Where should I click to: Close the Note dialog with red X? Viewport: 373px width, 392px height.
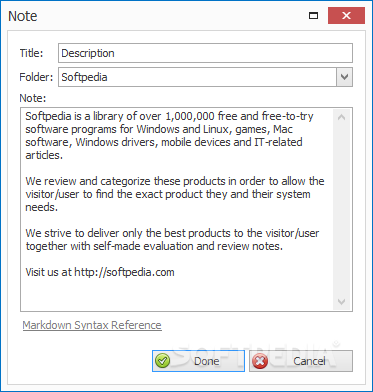click(346, 16)
